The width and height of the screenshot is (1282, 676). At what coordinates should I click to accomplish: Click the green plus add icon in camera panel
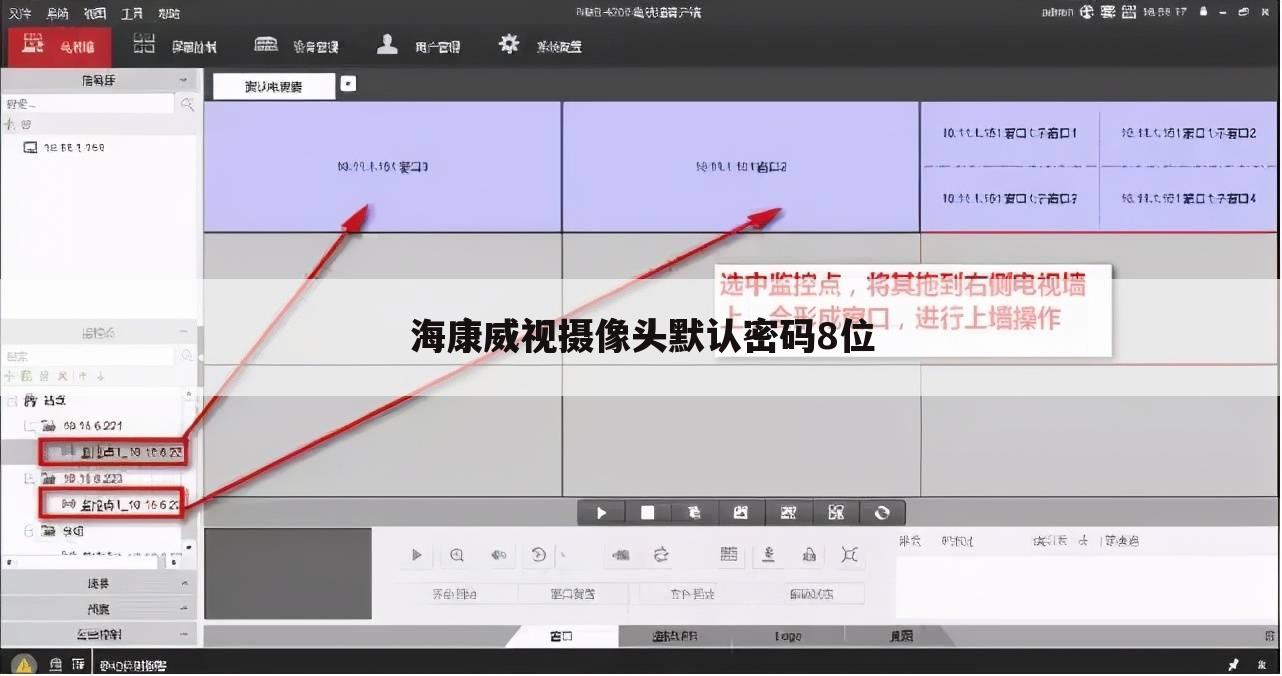pos(11,377)
